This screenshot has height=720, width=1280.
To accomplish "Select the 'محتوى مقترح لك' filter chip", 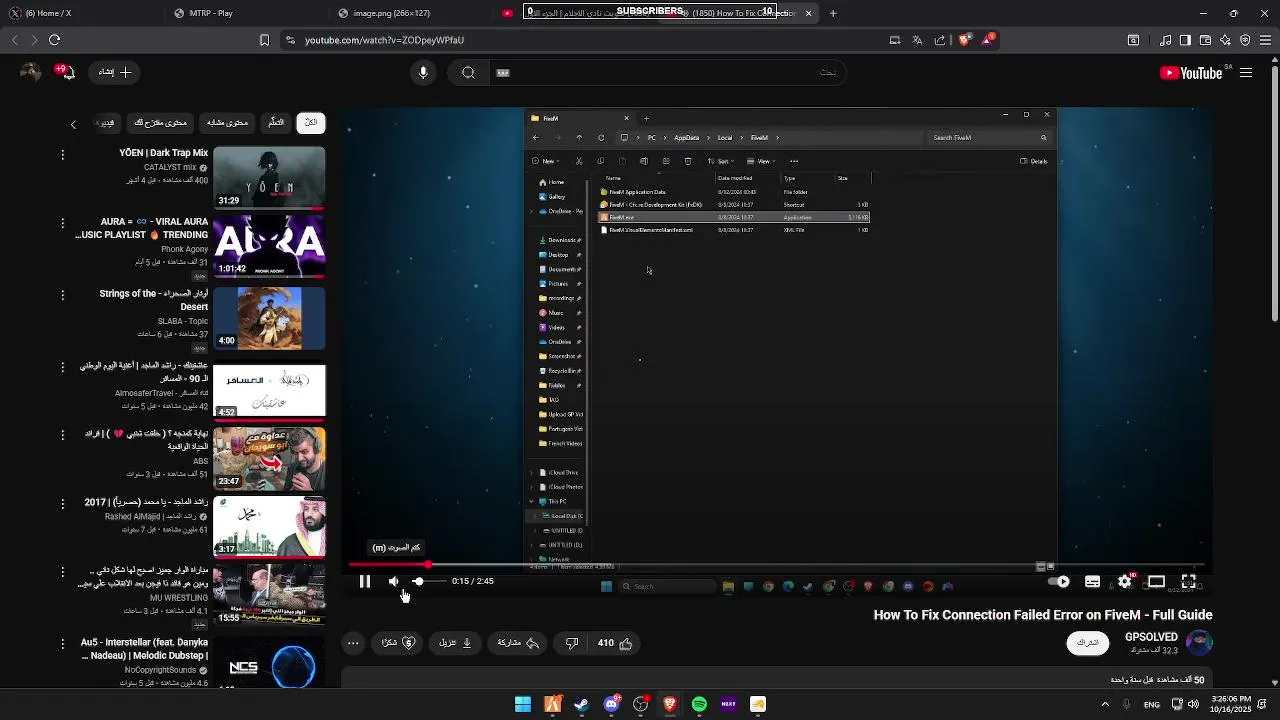I will [161, 123].
